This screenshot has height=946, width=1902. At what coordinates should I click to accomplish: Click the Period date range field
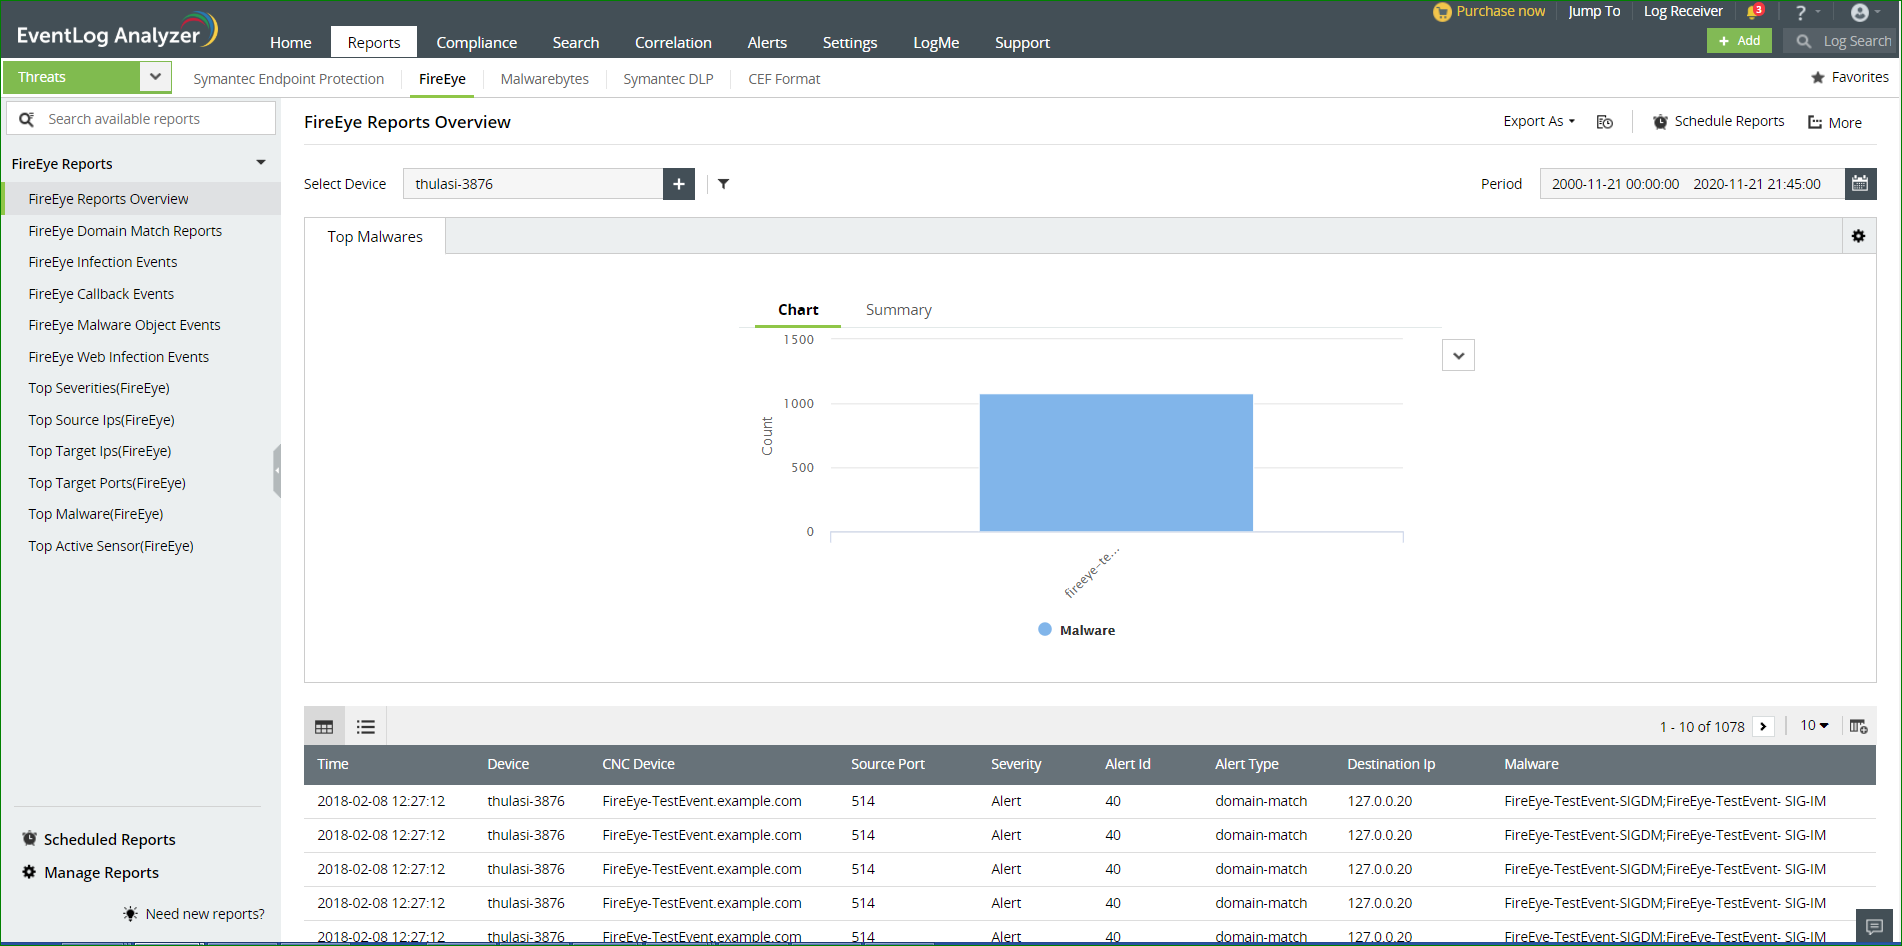click(x=1692, y=184)
